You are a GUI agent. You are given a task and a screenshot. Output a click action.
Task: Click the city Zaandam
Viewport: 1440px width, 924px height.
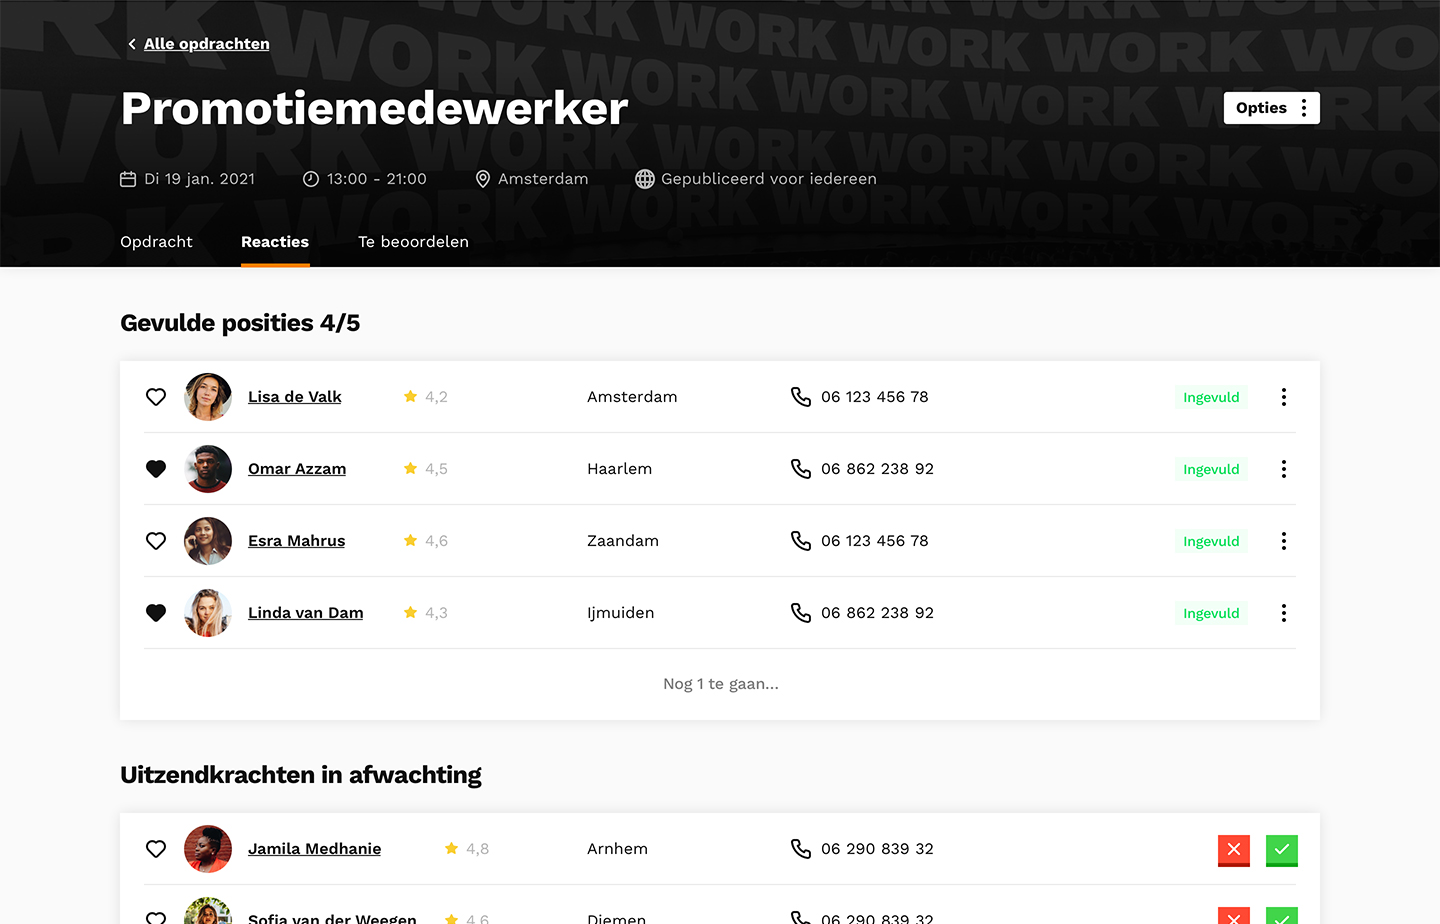pyautogui.click(x=623, y=541)
